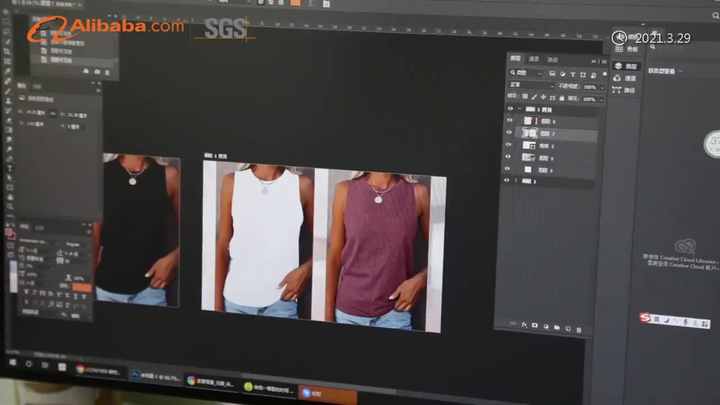Click the orange text color swatch in Character panel
The height and width of the screenshot is (405, 720).
click(x=82, y=287)
